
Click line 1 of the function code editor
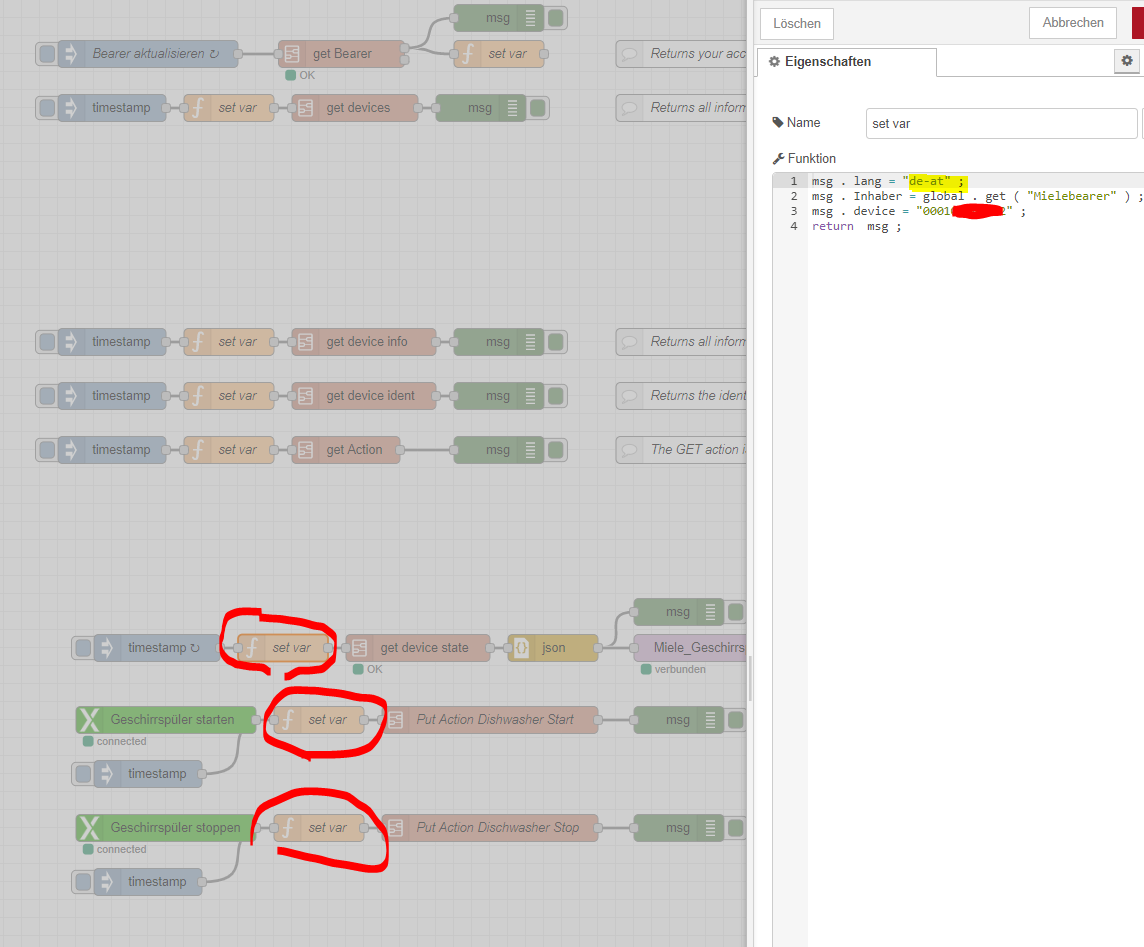point(975,181)
